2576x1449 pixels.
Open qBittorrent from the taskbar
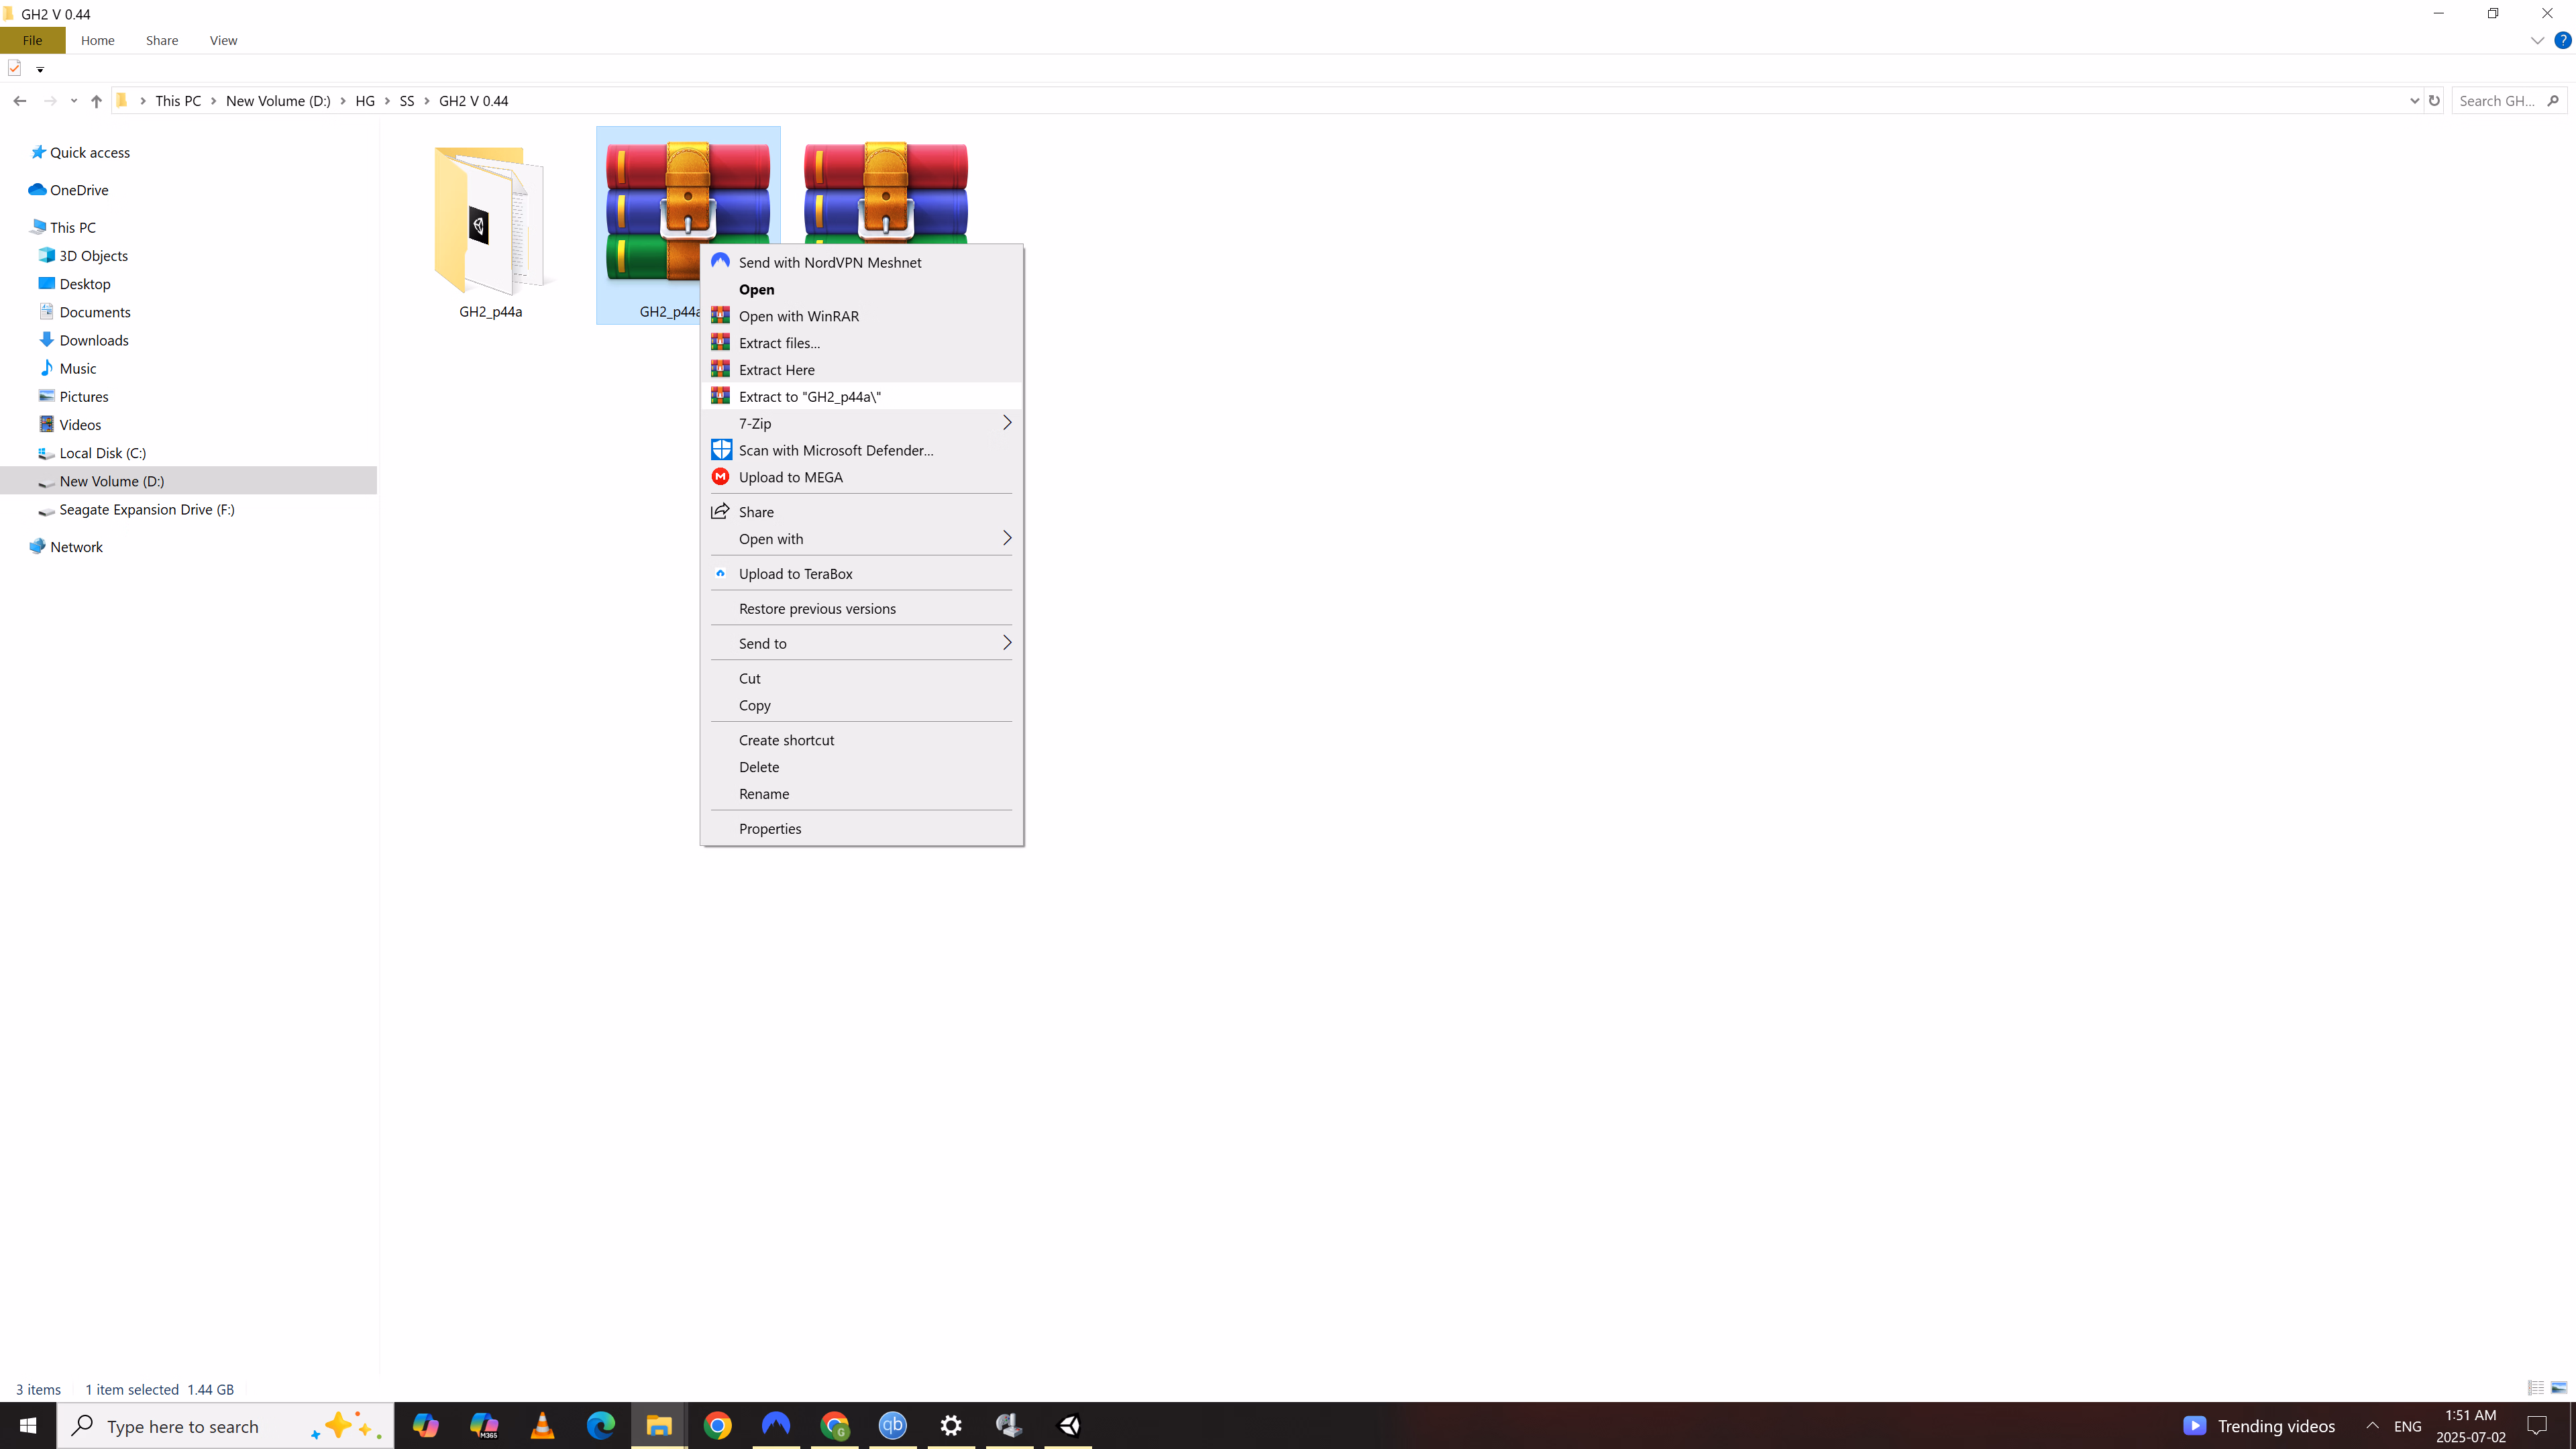892,1425
